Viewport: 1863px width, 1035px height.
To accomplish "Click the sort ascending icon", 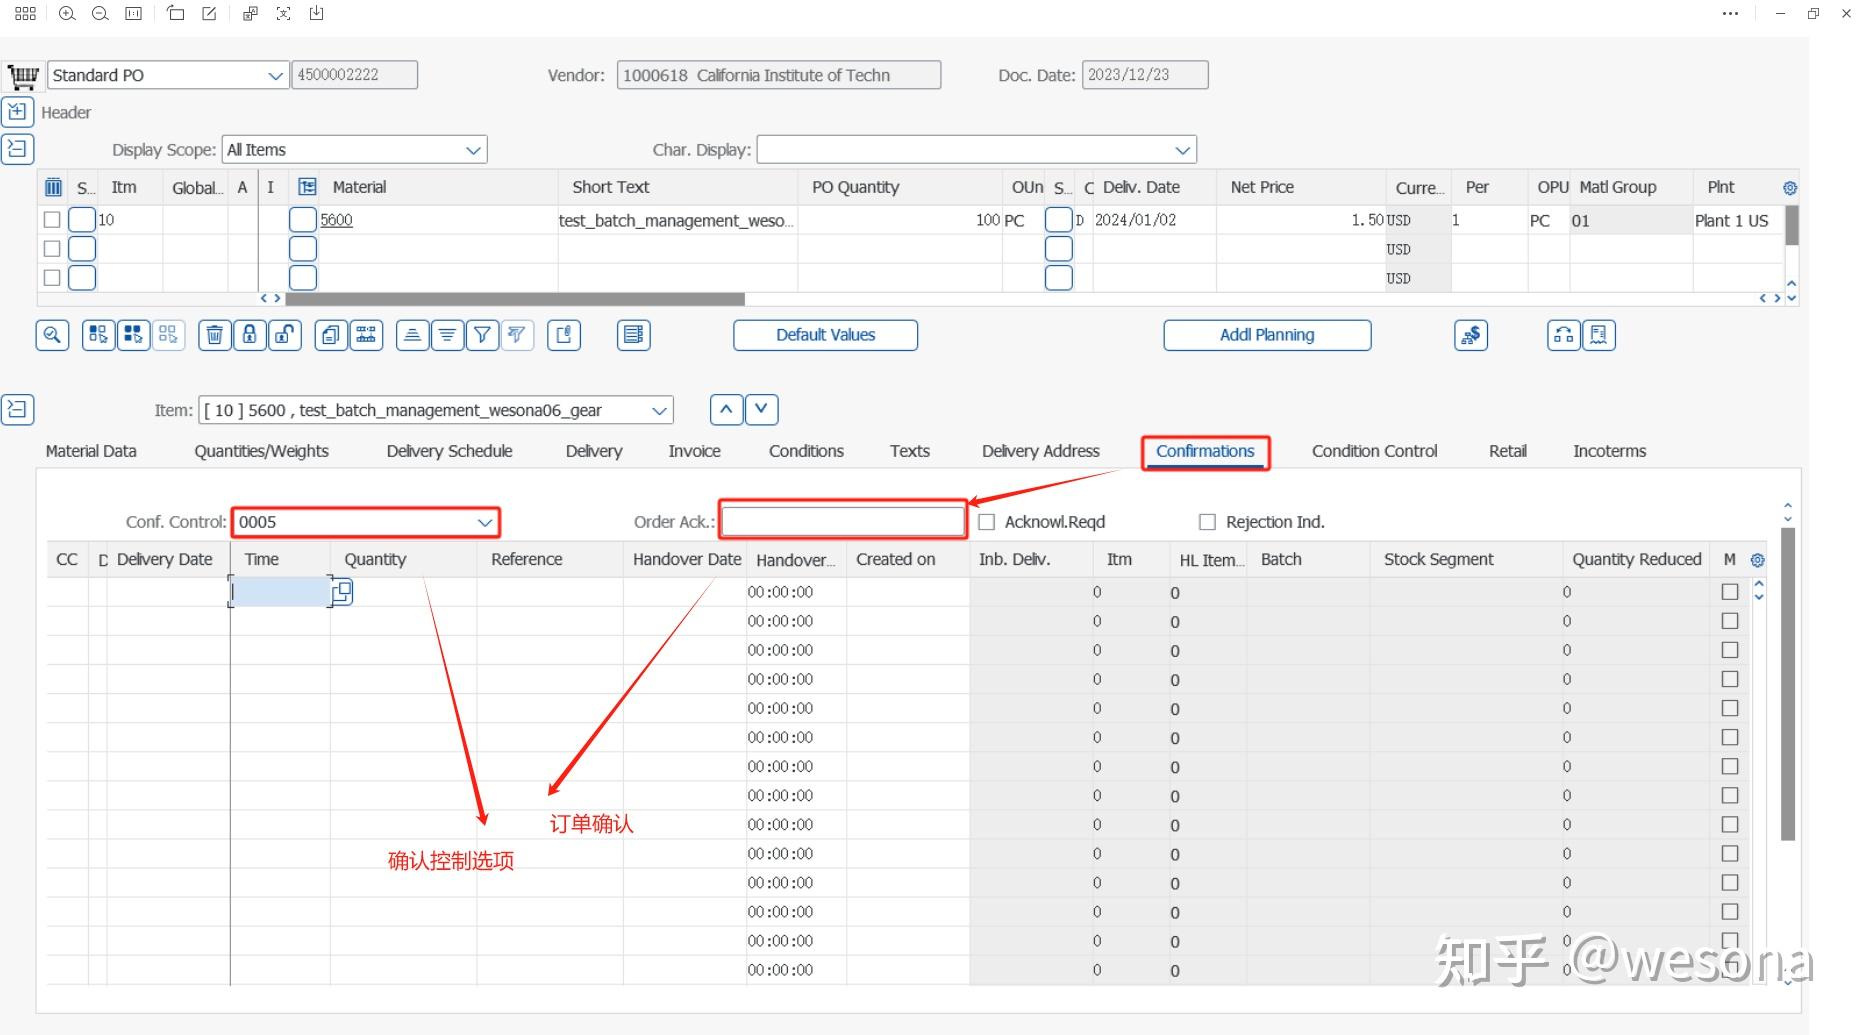I will click(412, 335).
